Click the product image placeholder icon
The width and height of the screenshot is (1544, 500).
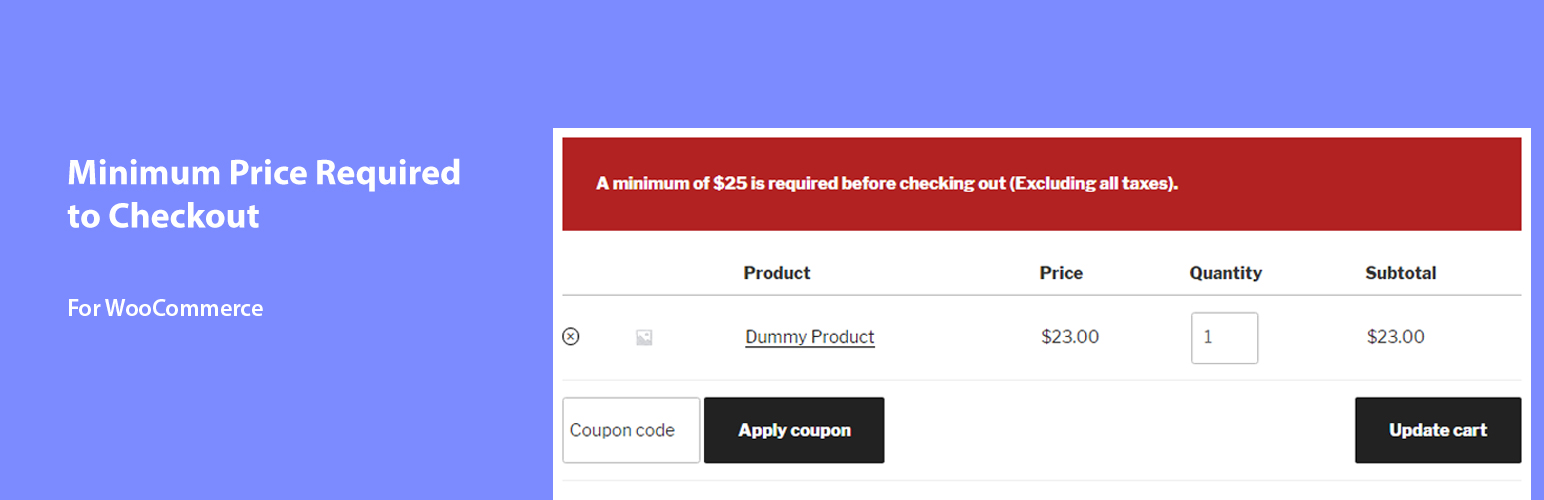click(644, 338)
